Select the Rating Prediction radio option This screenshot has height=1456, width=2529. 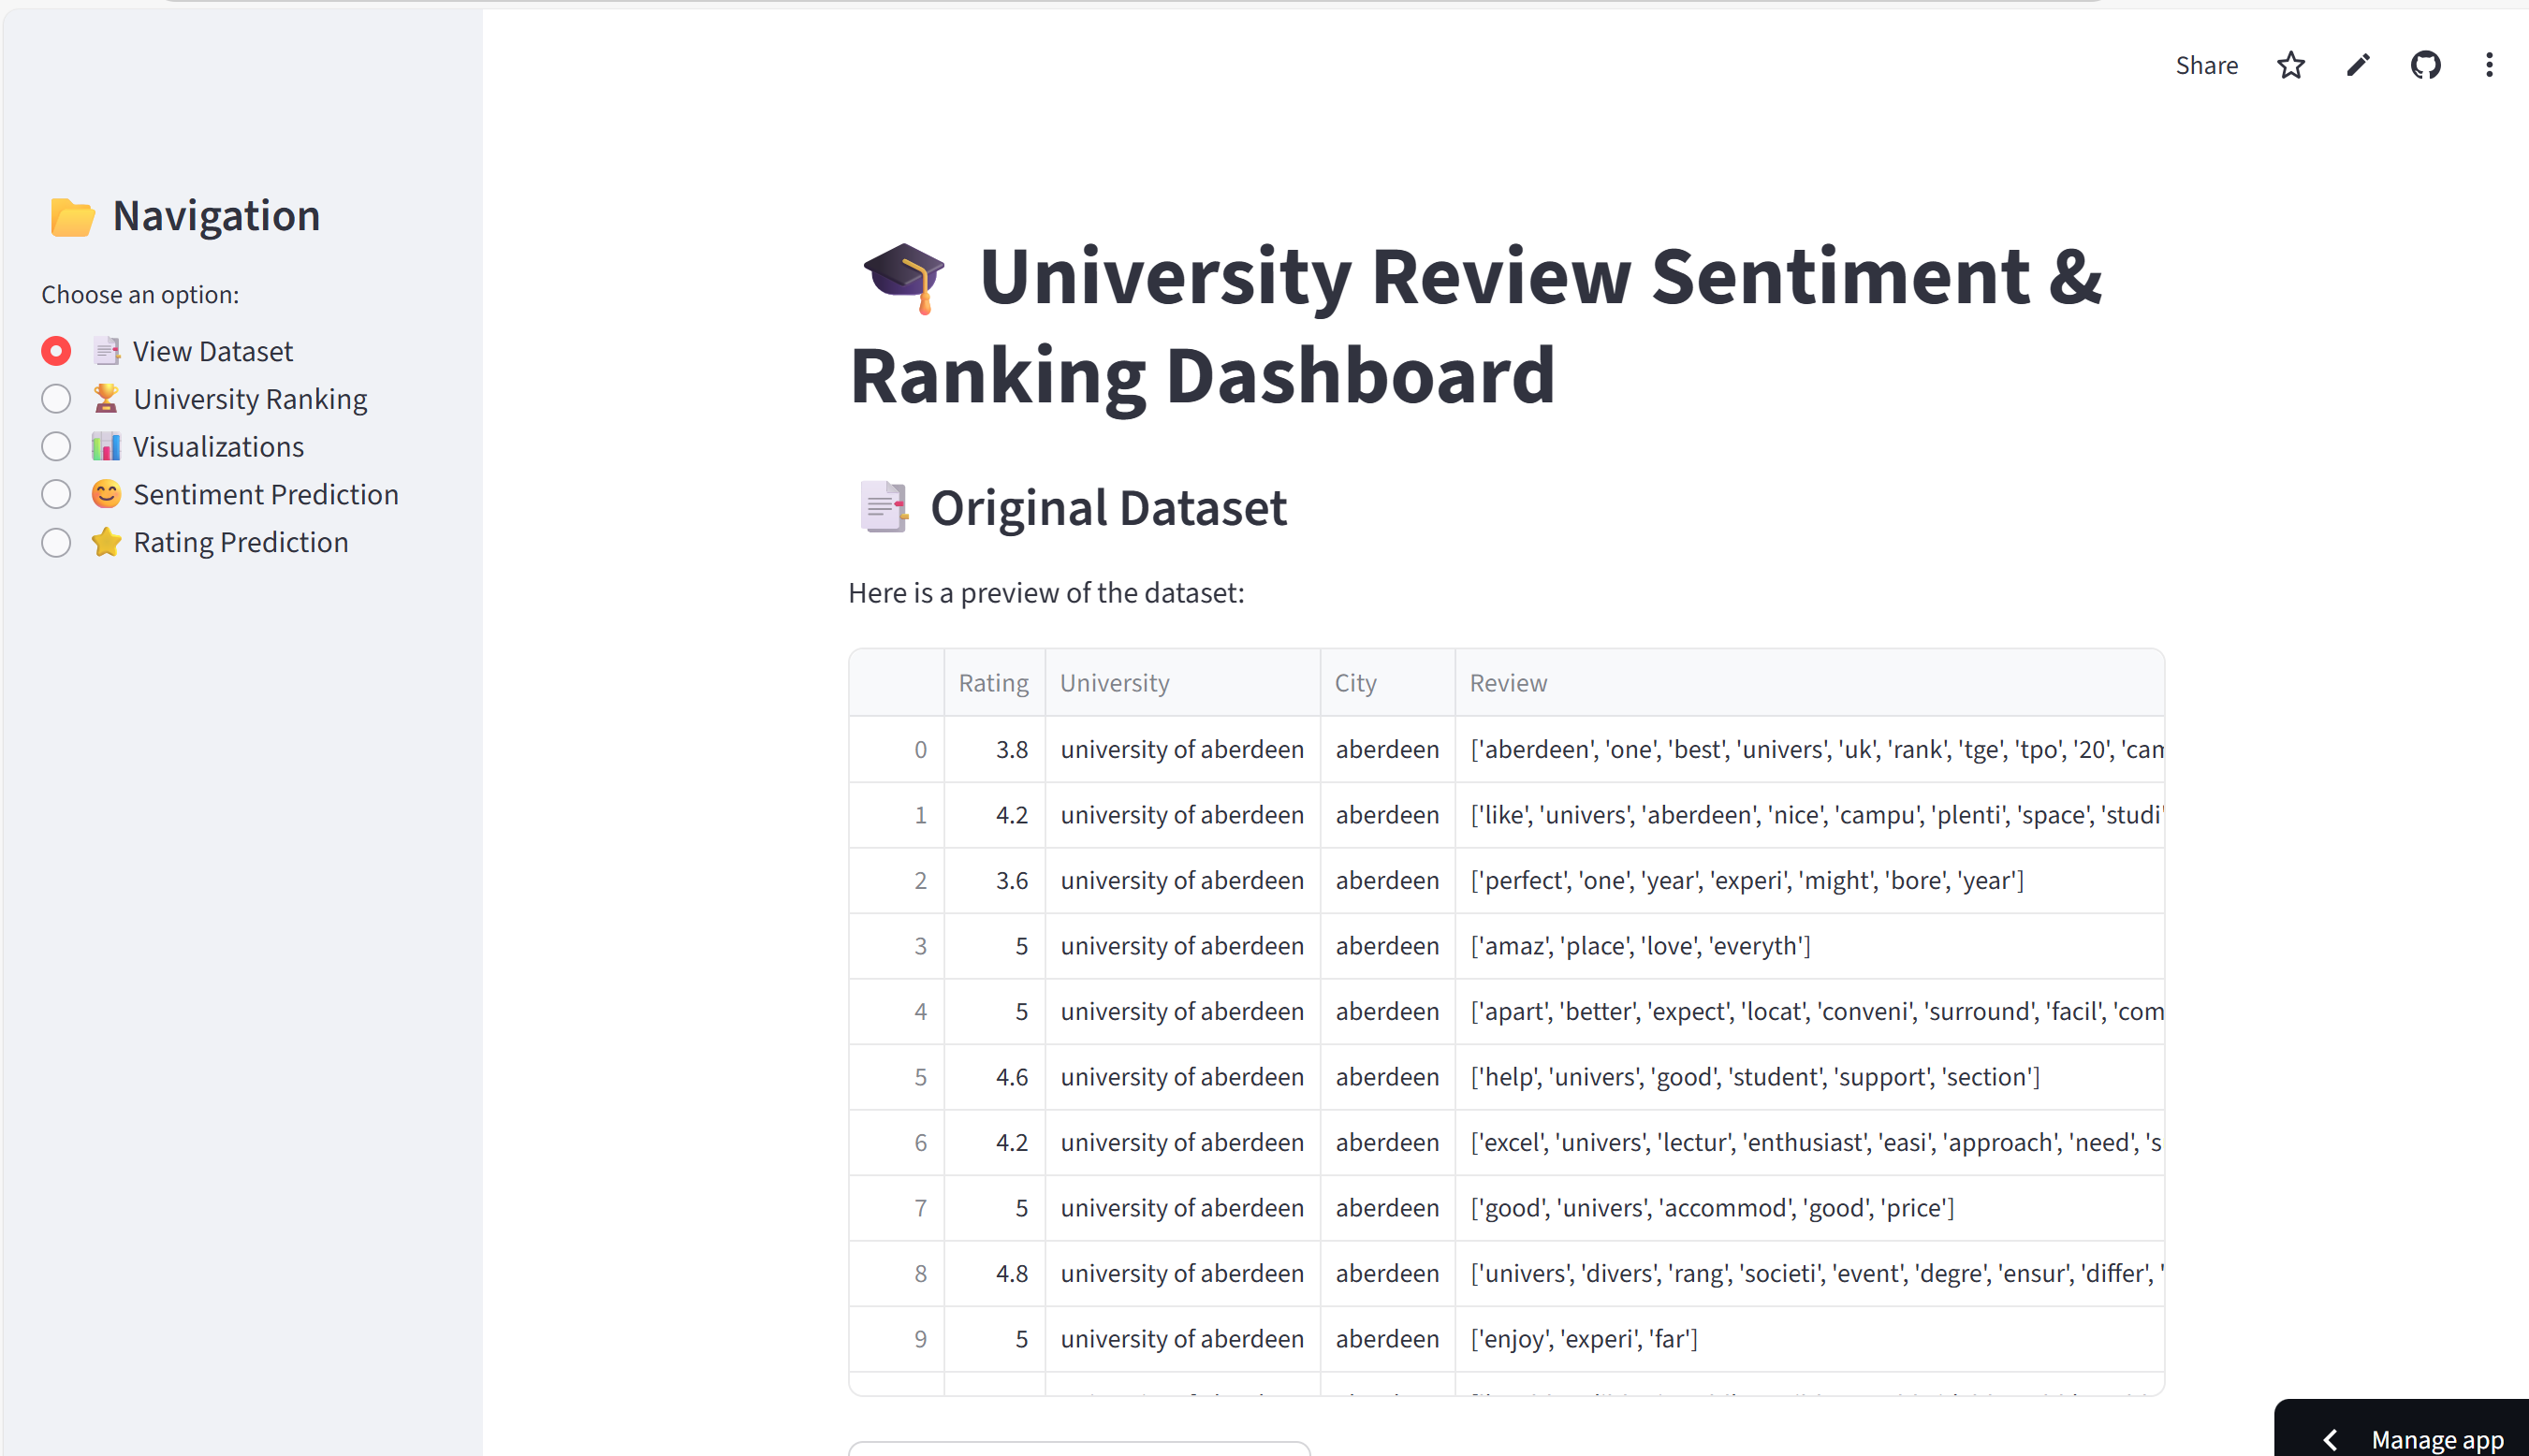(x=56, y=541)
